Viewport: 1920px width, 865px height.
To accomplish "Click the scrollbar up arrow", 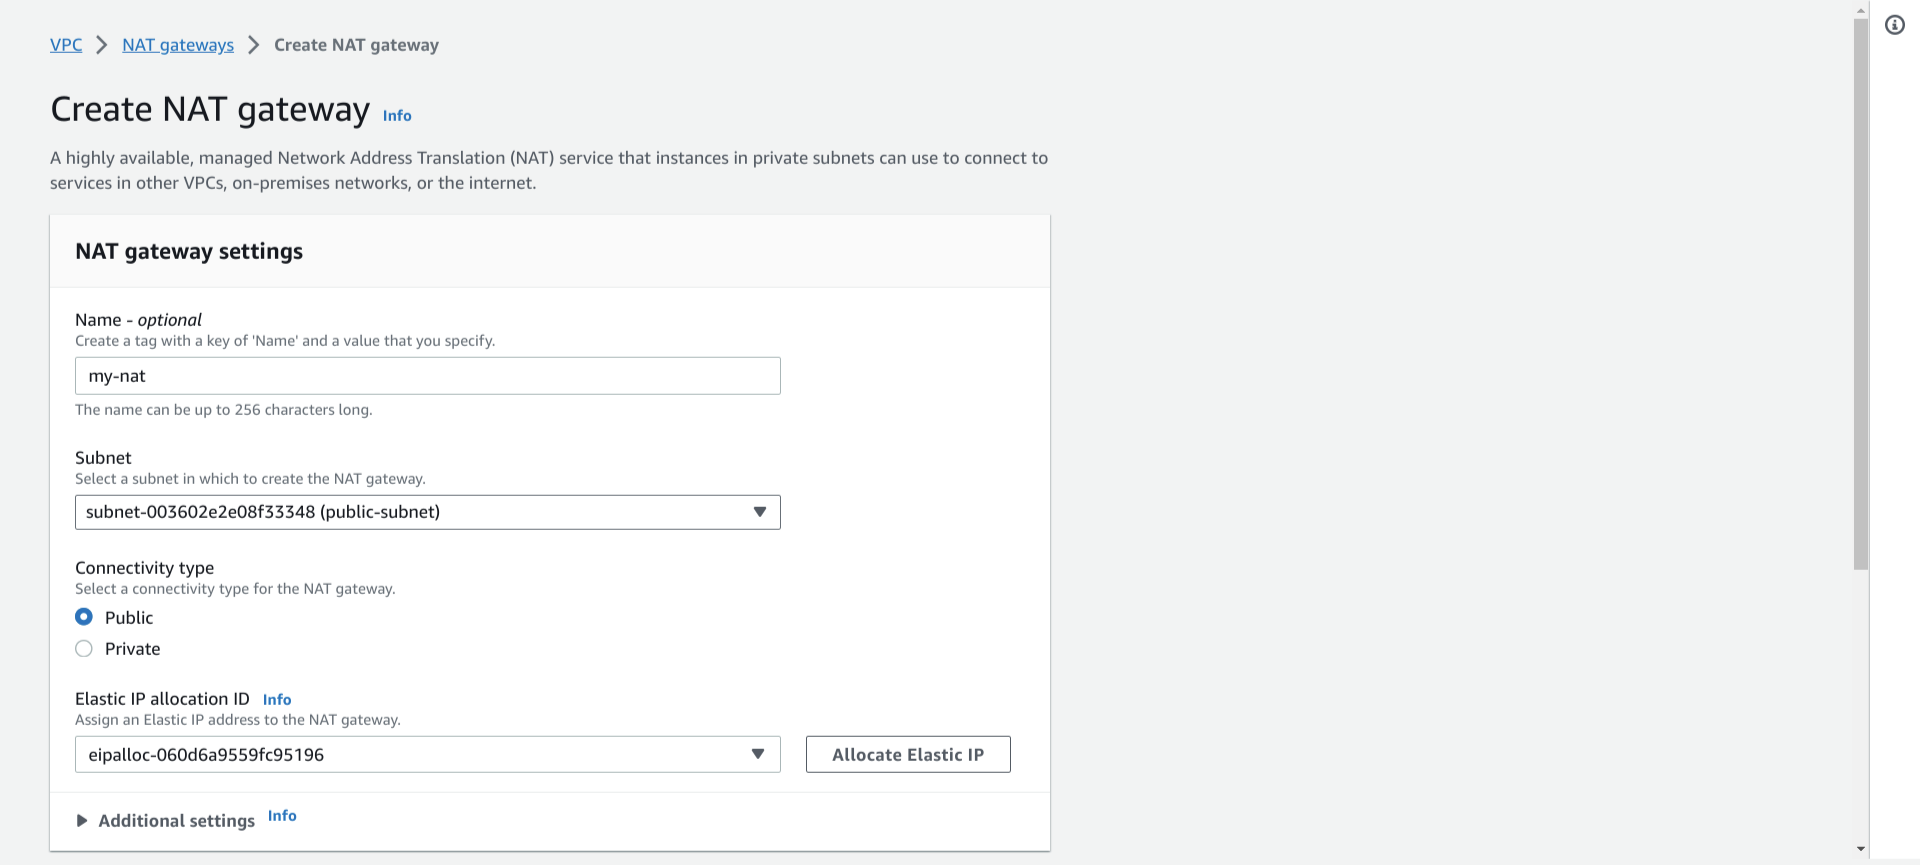I will [x=1860, y=10].
